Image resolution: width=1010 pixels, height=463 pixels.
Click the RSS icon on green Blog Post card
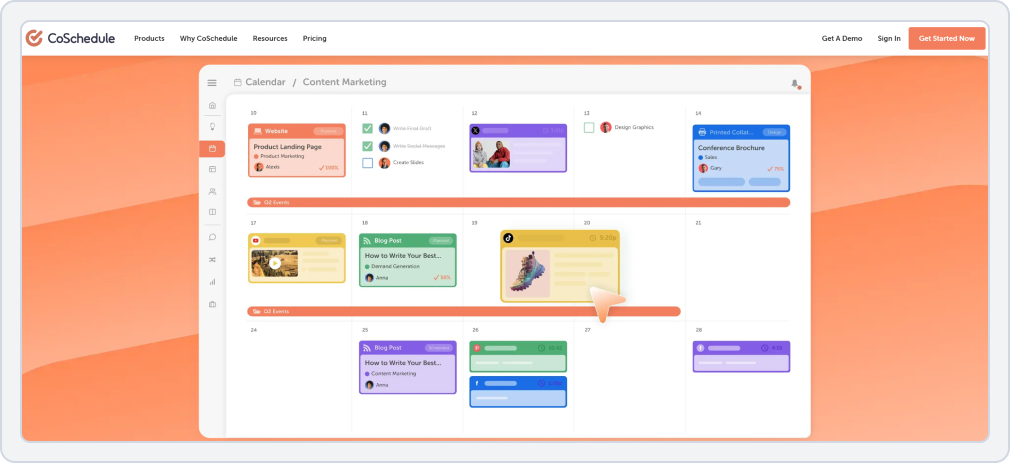point(367,241)
